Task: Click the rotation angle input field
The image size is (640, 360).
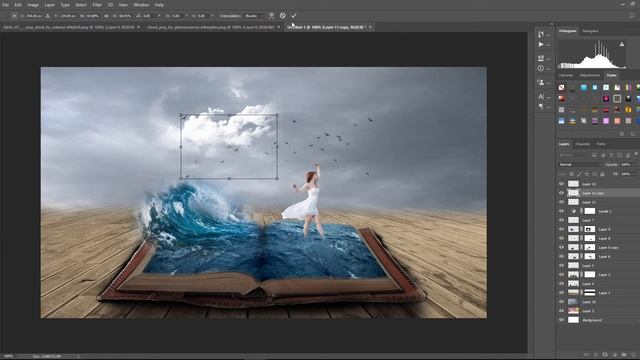Action: (148, 16)
